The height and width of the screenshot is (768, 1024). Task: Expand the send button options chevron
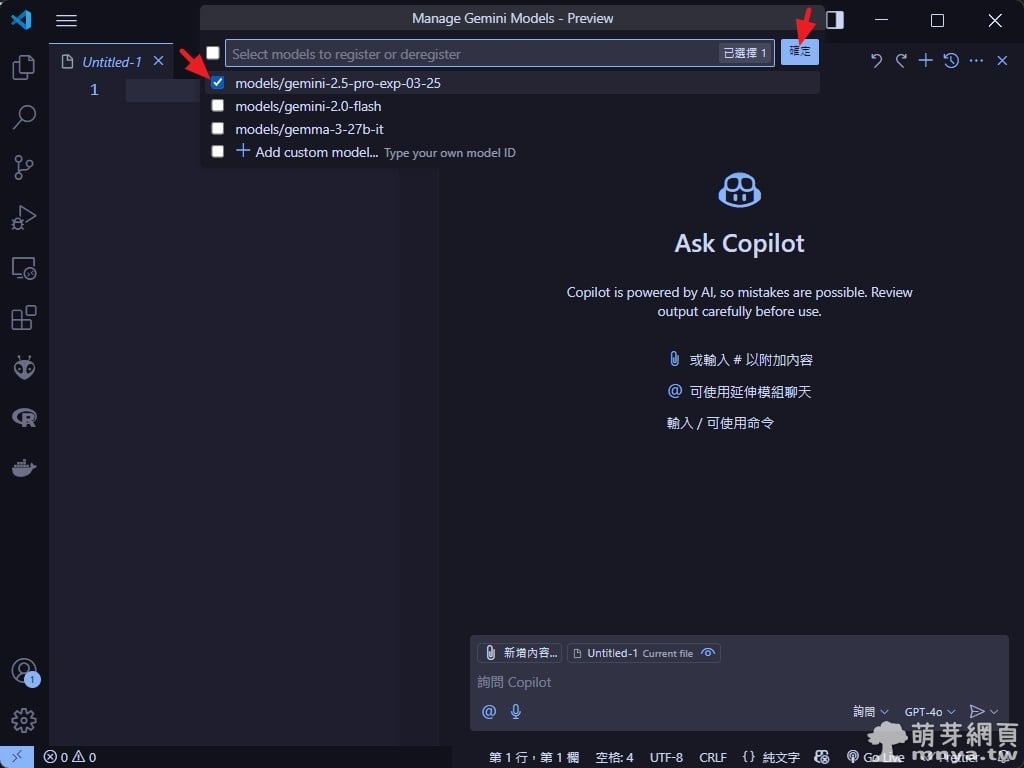(994, 712)
